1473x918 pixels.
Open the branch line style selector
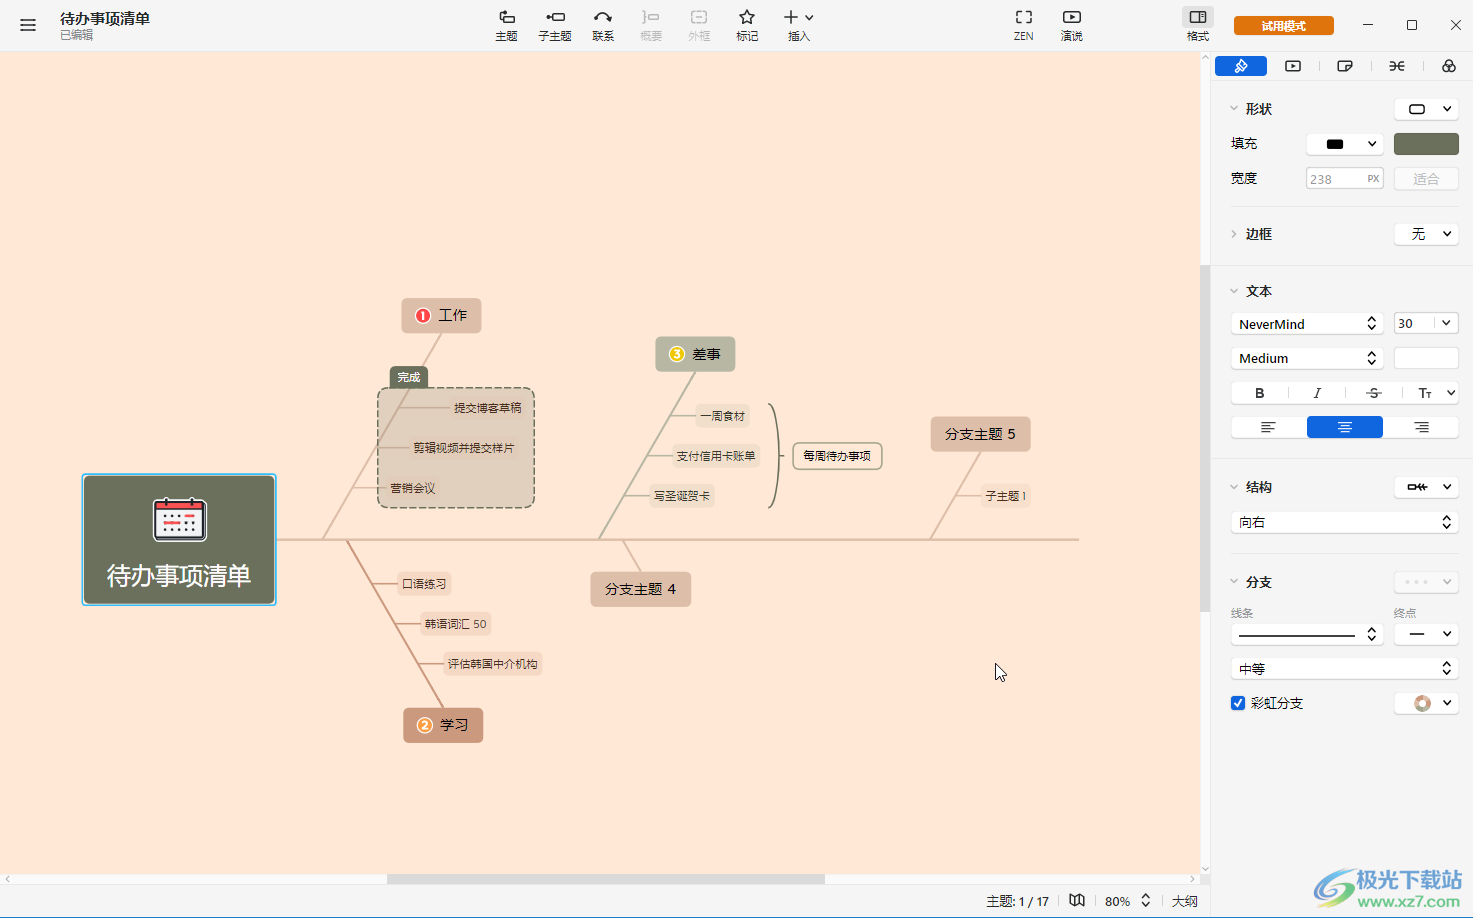pyautogui.click(x=1307, y=634)
